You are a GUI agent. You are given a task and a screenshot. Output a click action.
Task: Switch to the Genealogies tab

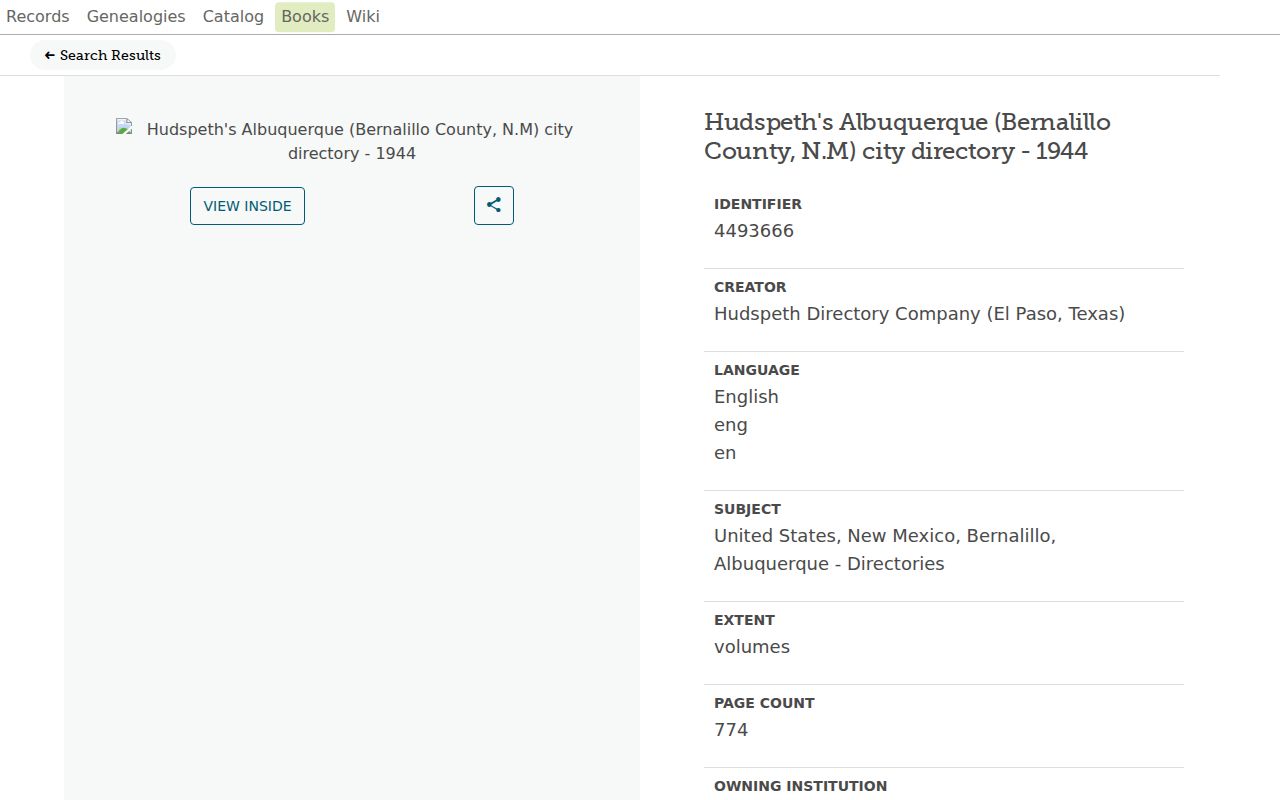pos(136,16)
